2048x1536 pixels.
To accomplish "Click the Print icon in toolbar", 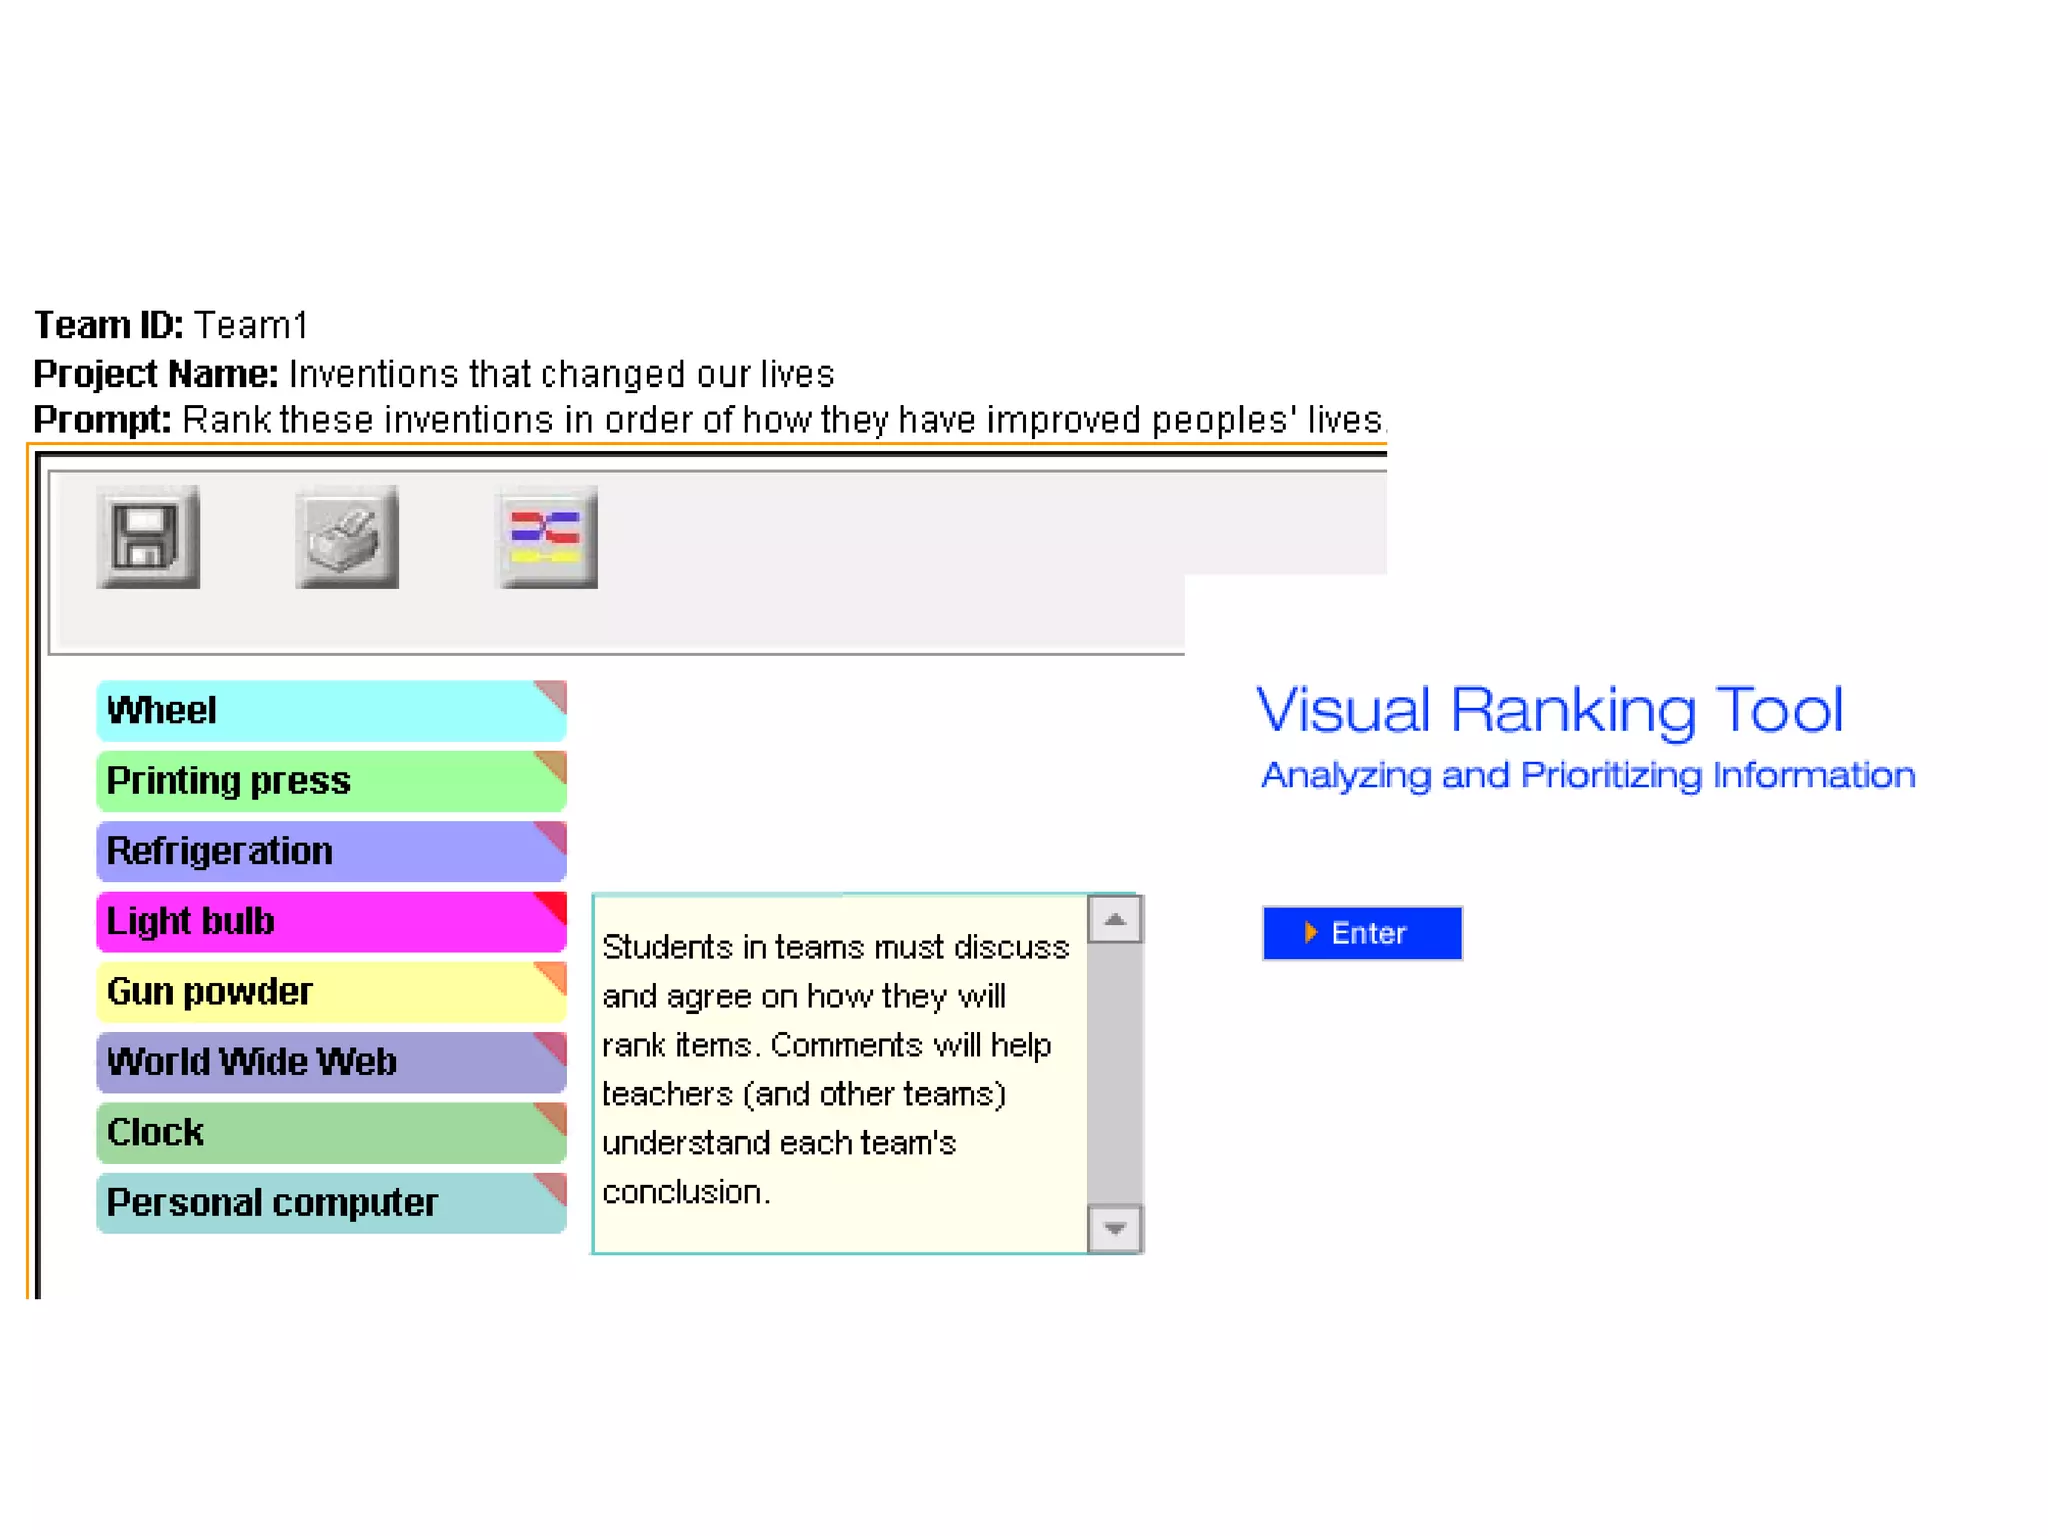I will click(x=346, y=537).
